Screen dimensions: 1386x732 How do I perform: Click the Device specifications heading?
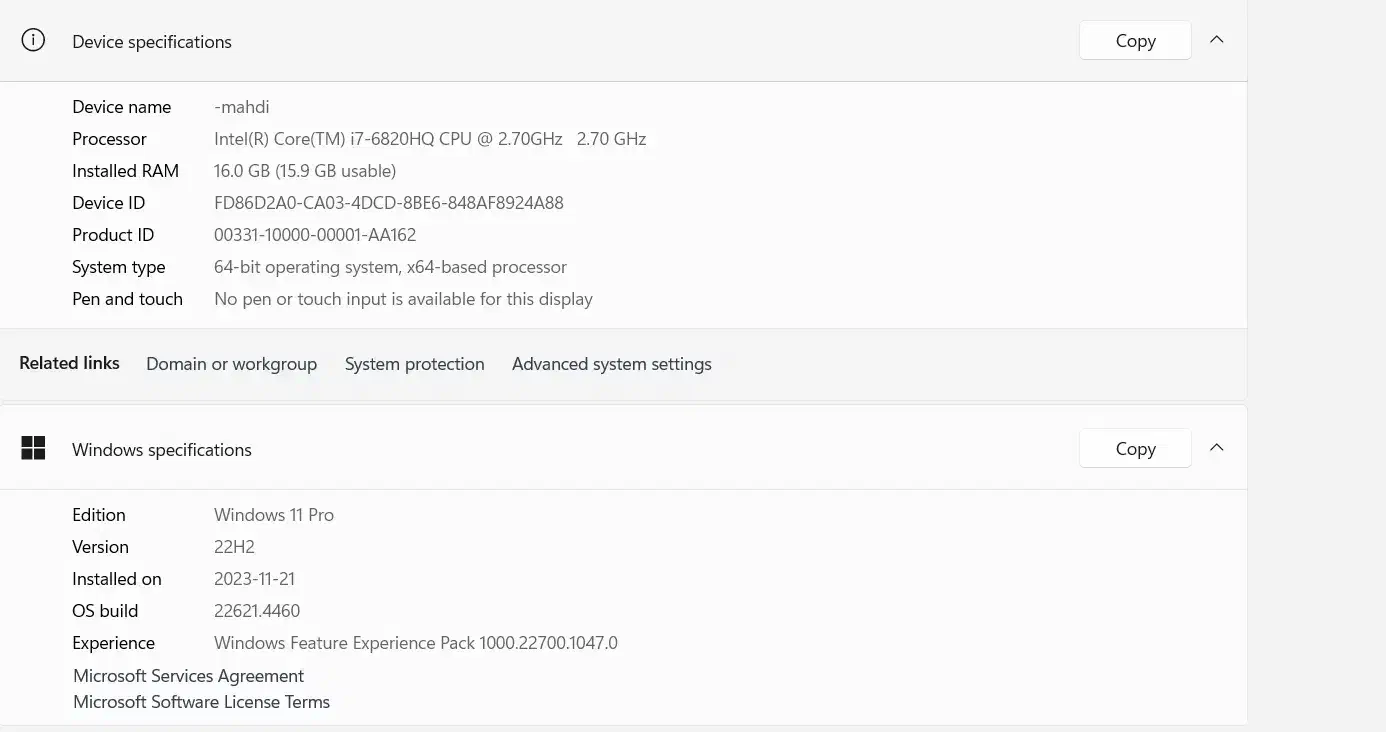152,42
